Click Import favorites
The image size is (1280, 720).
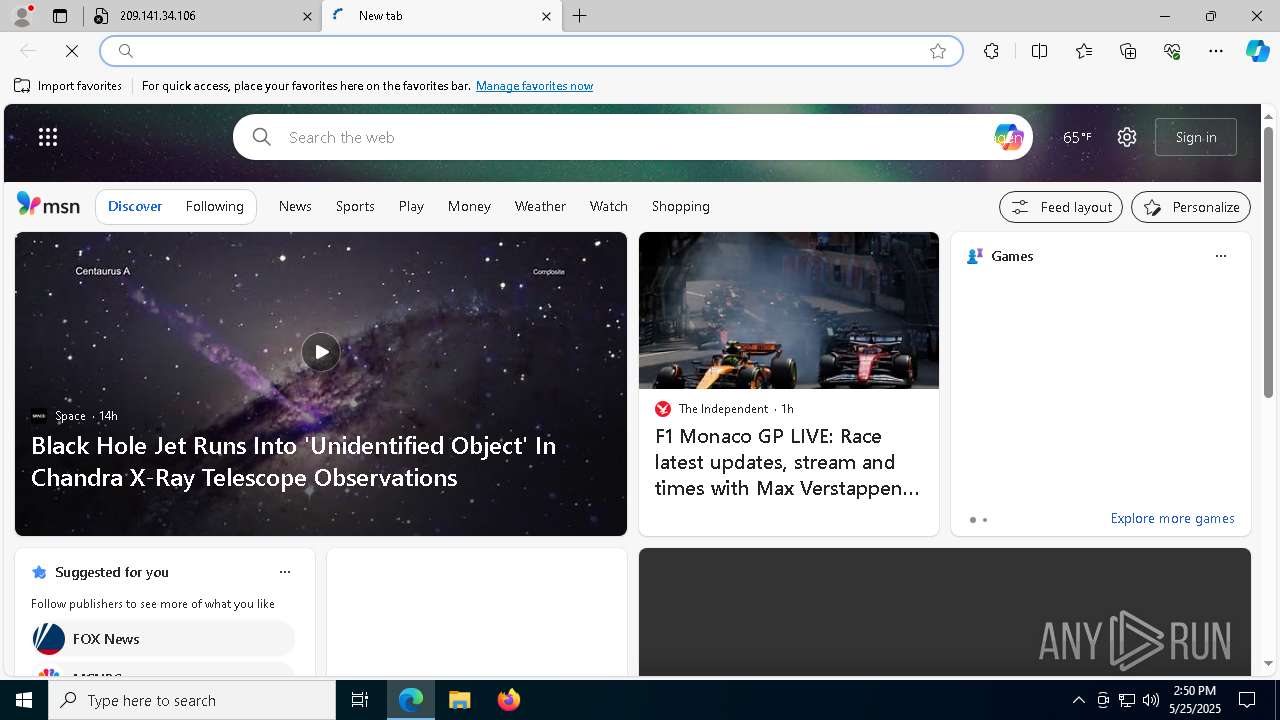68,86
